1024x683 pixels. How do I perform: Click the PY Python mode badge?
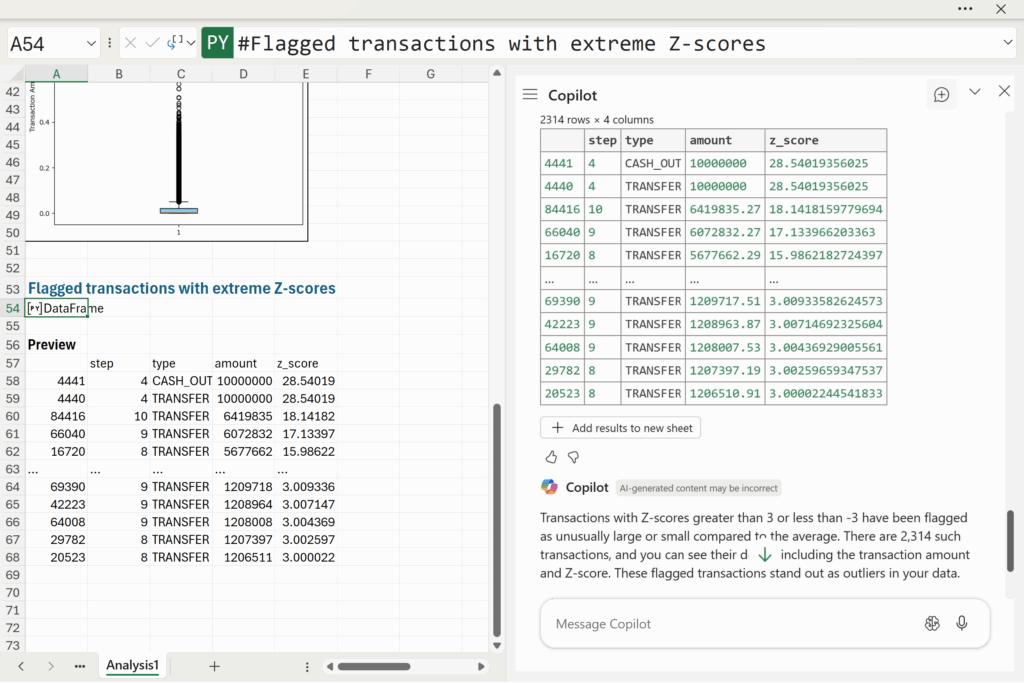[x=217, y=43]
